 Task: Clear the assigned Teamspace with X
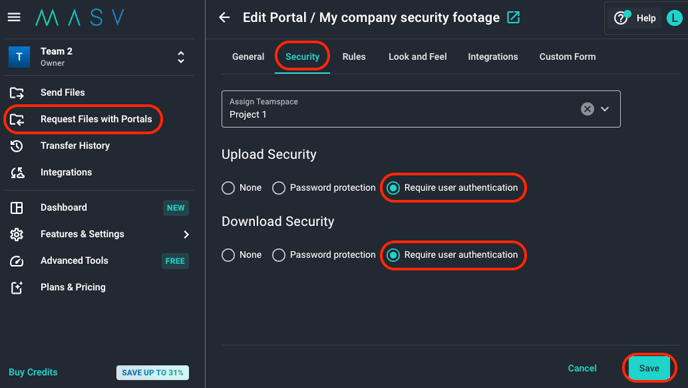[587, 109]
